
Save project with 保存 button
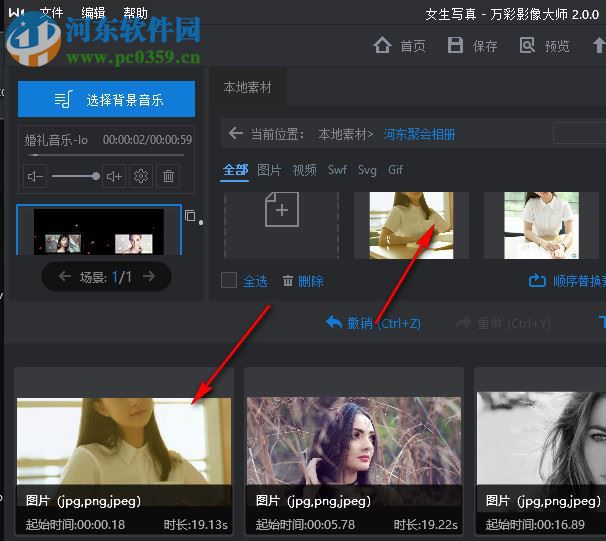[472, 46]
